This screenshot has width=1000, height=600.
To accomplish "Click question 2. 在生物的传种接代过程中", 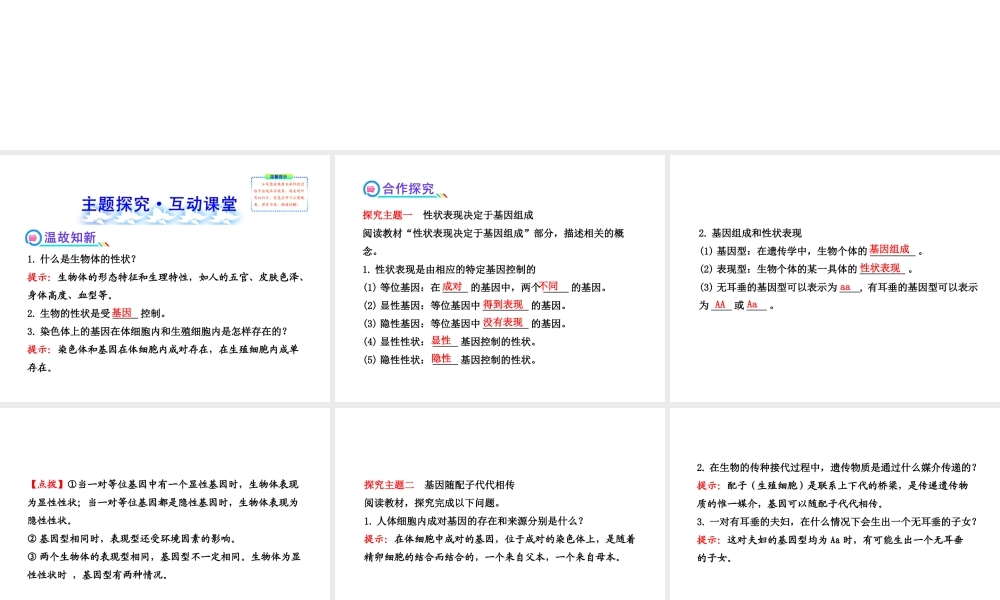I will [837, 467].
